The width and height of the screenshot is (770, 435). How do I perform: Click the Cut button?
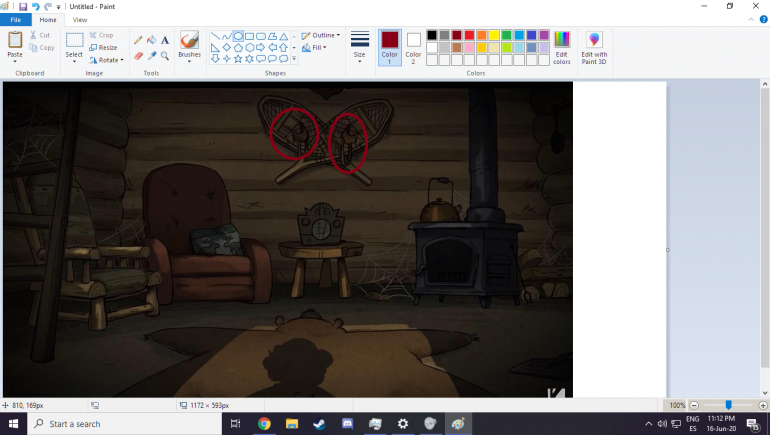pyautogui.click(x=40, y=35)
